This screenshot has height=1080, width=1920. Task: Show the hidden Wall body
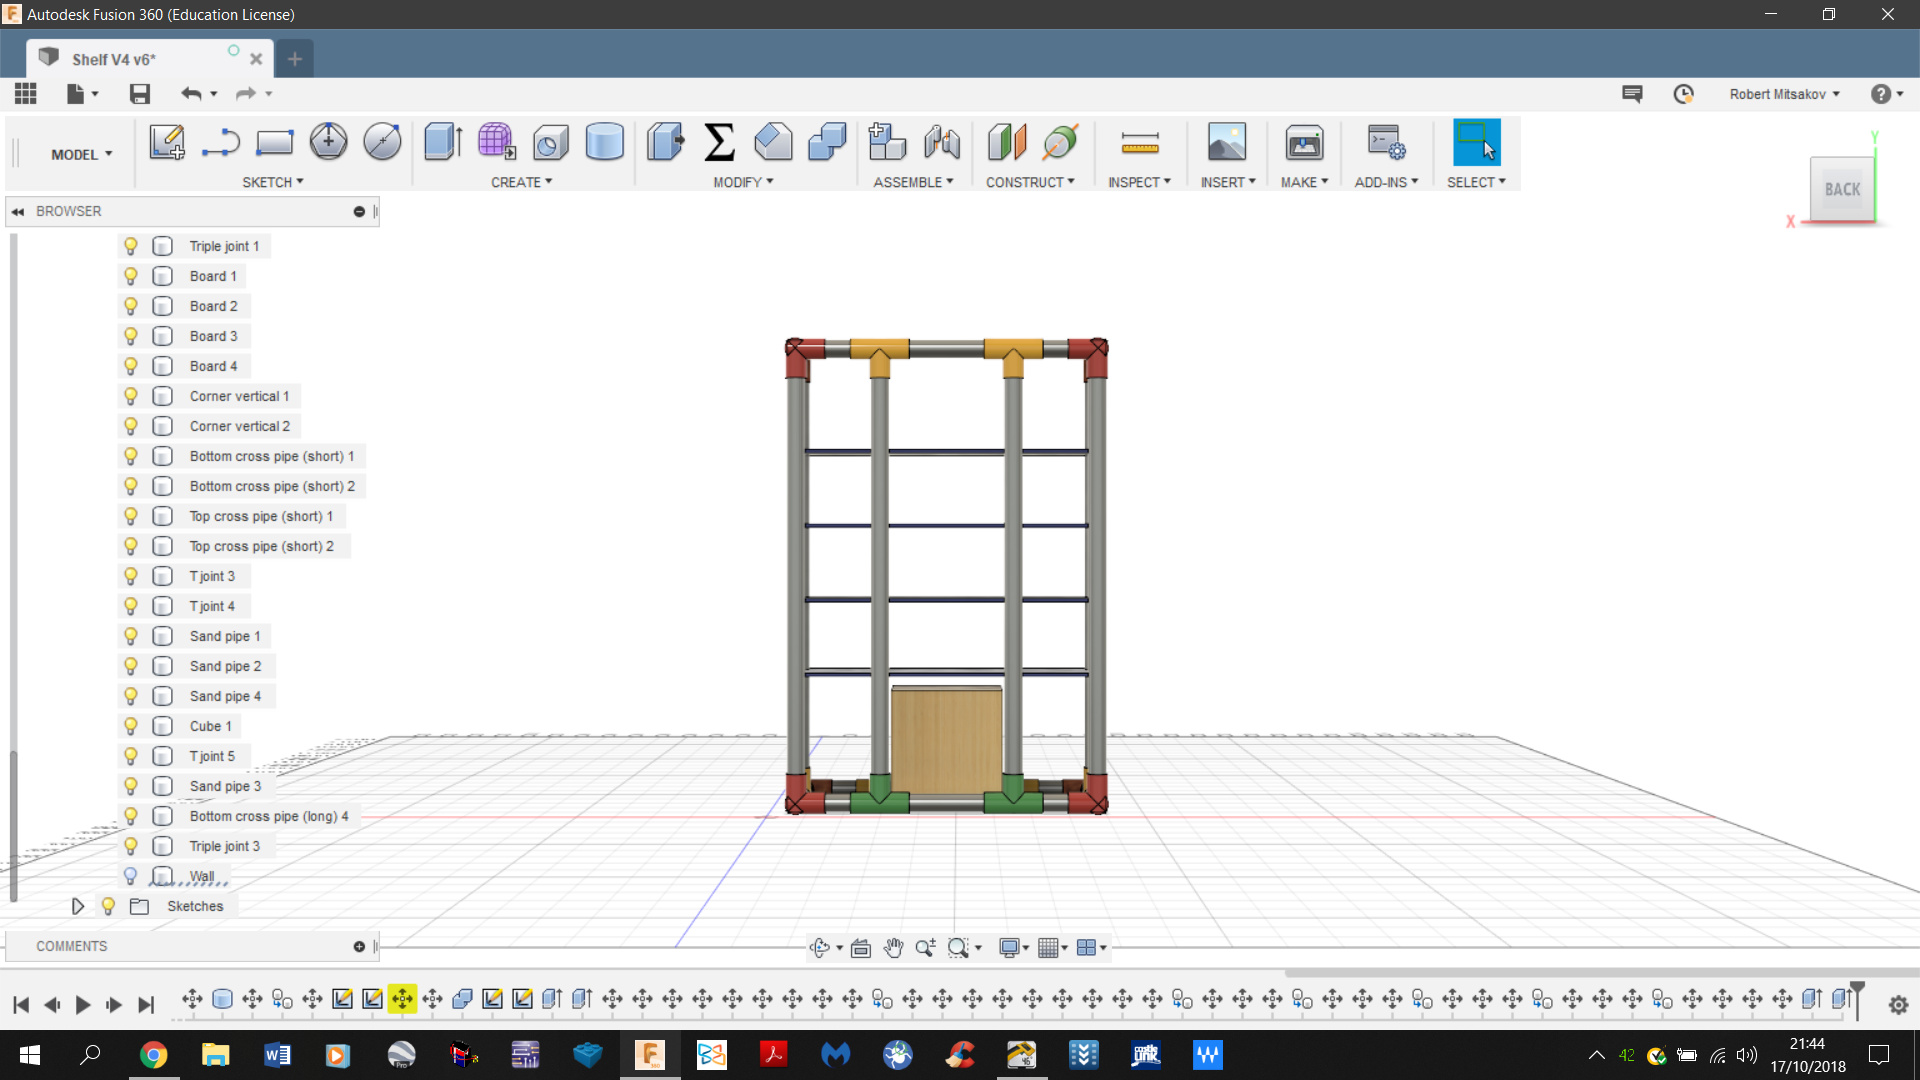tap(130, 876)
